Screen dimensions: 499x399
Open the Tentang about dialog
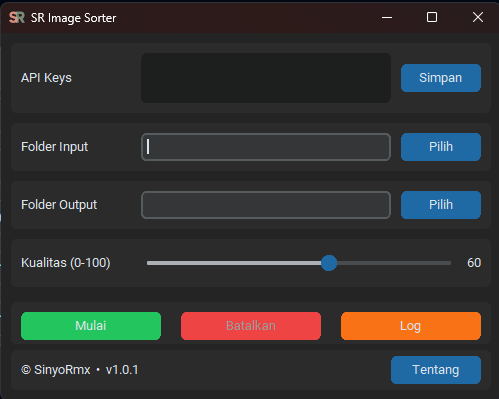(x=436, y=370)
